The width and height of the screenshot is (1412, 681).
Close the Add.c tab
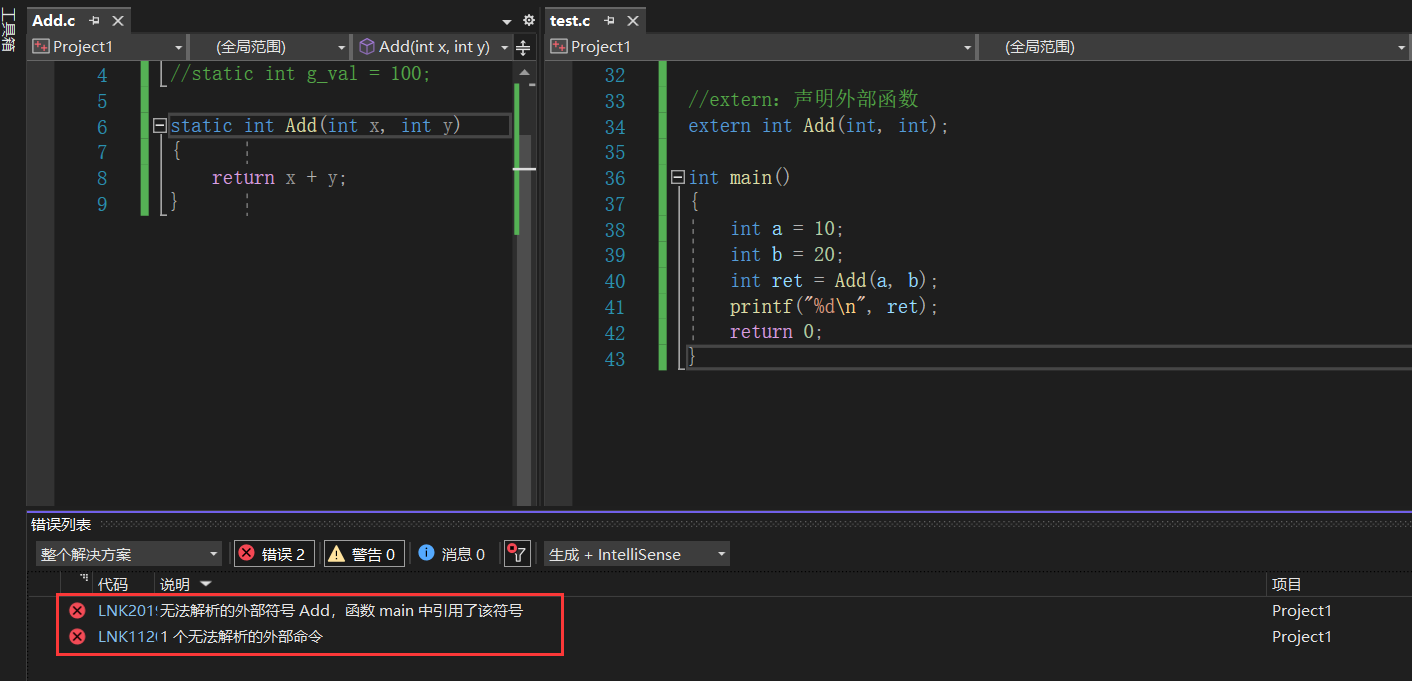118,20
